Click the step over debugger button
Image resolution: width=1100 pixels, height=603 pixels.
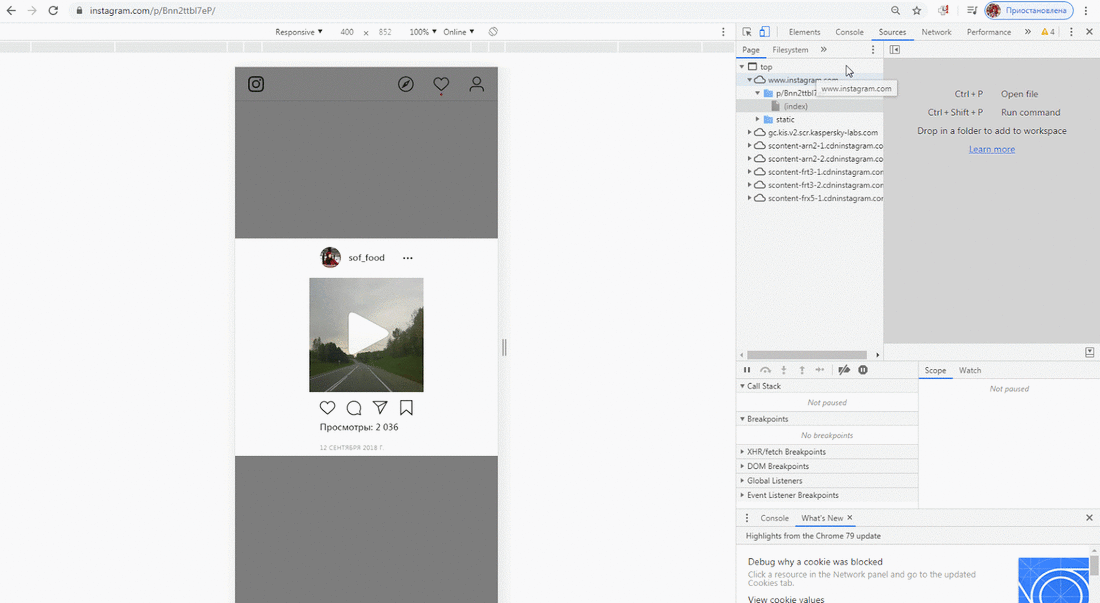(x=765, y=370)
